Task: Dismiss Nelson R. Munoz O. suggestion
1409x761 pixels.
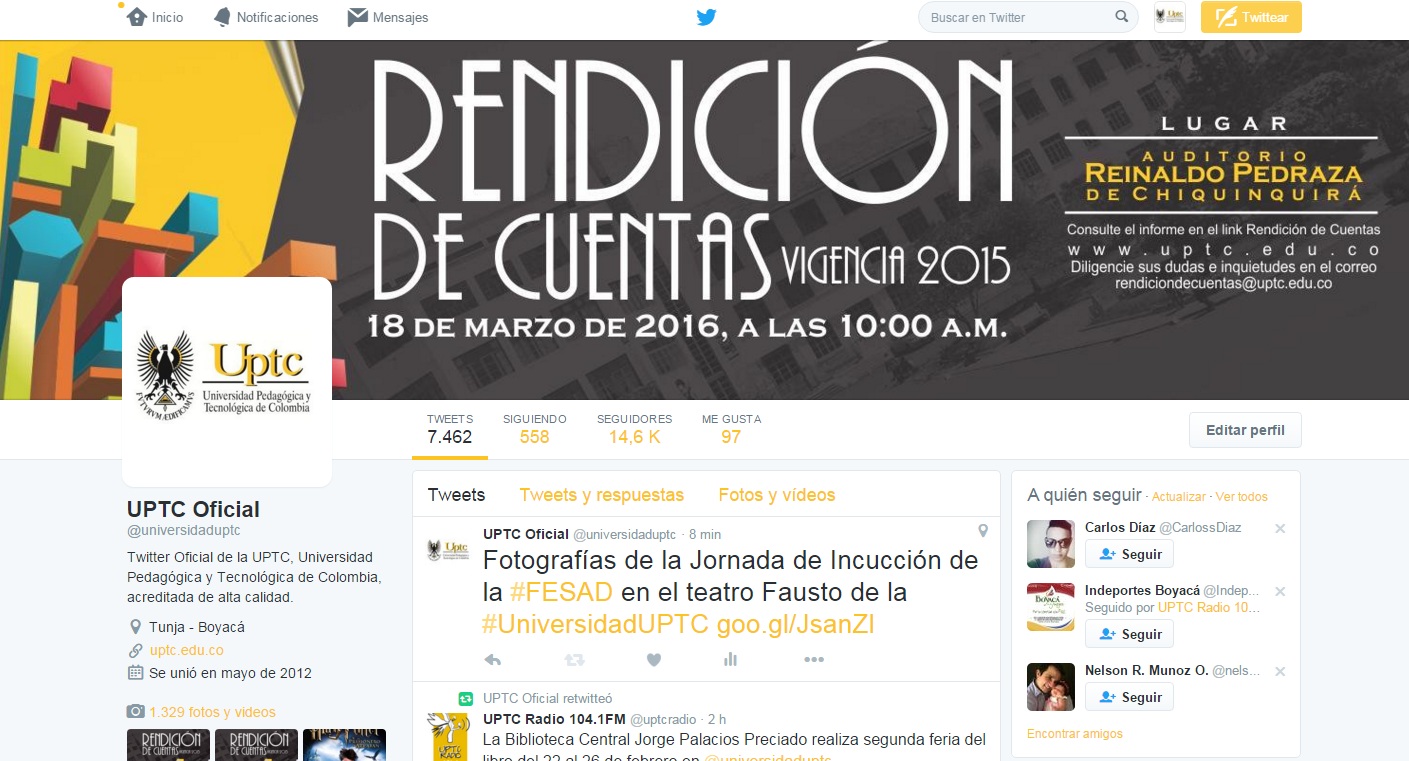Action: 1280,671
